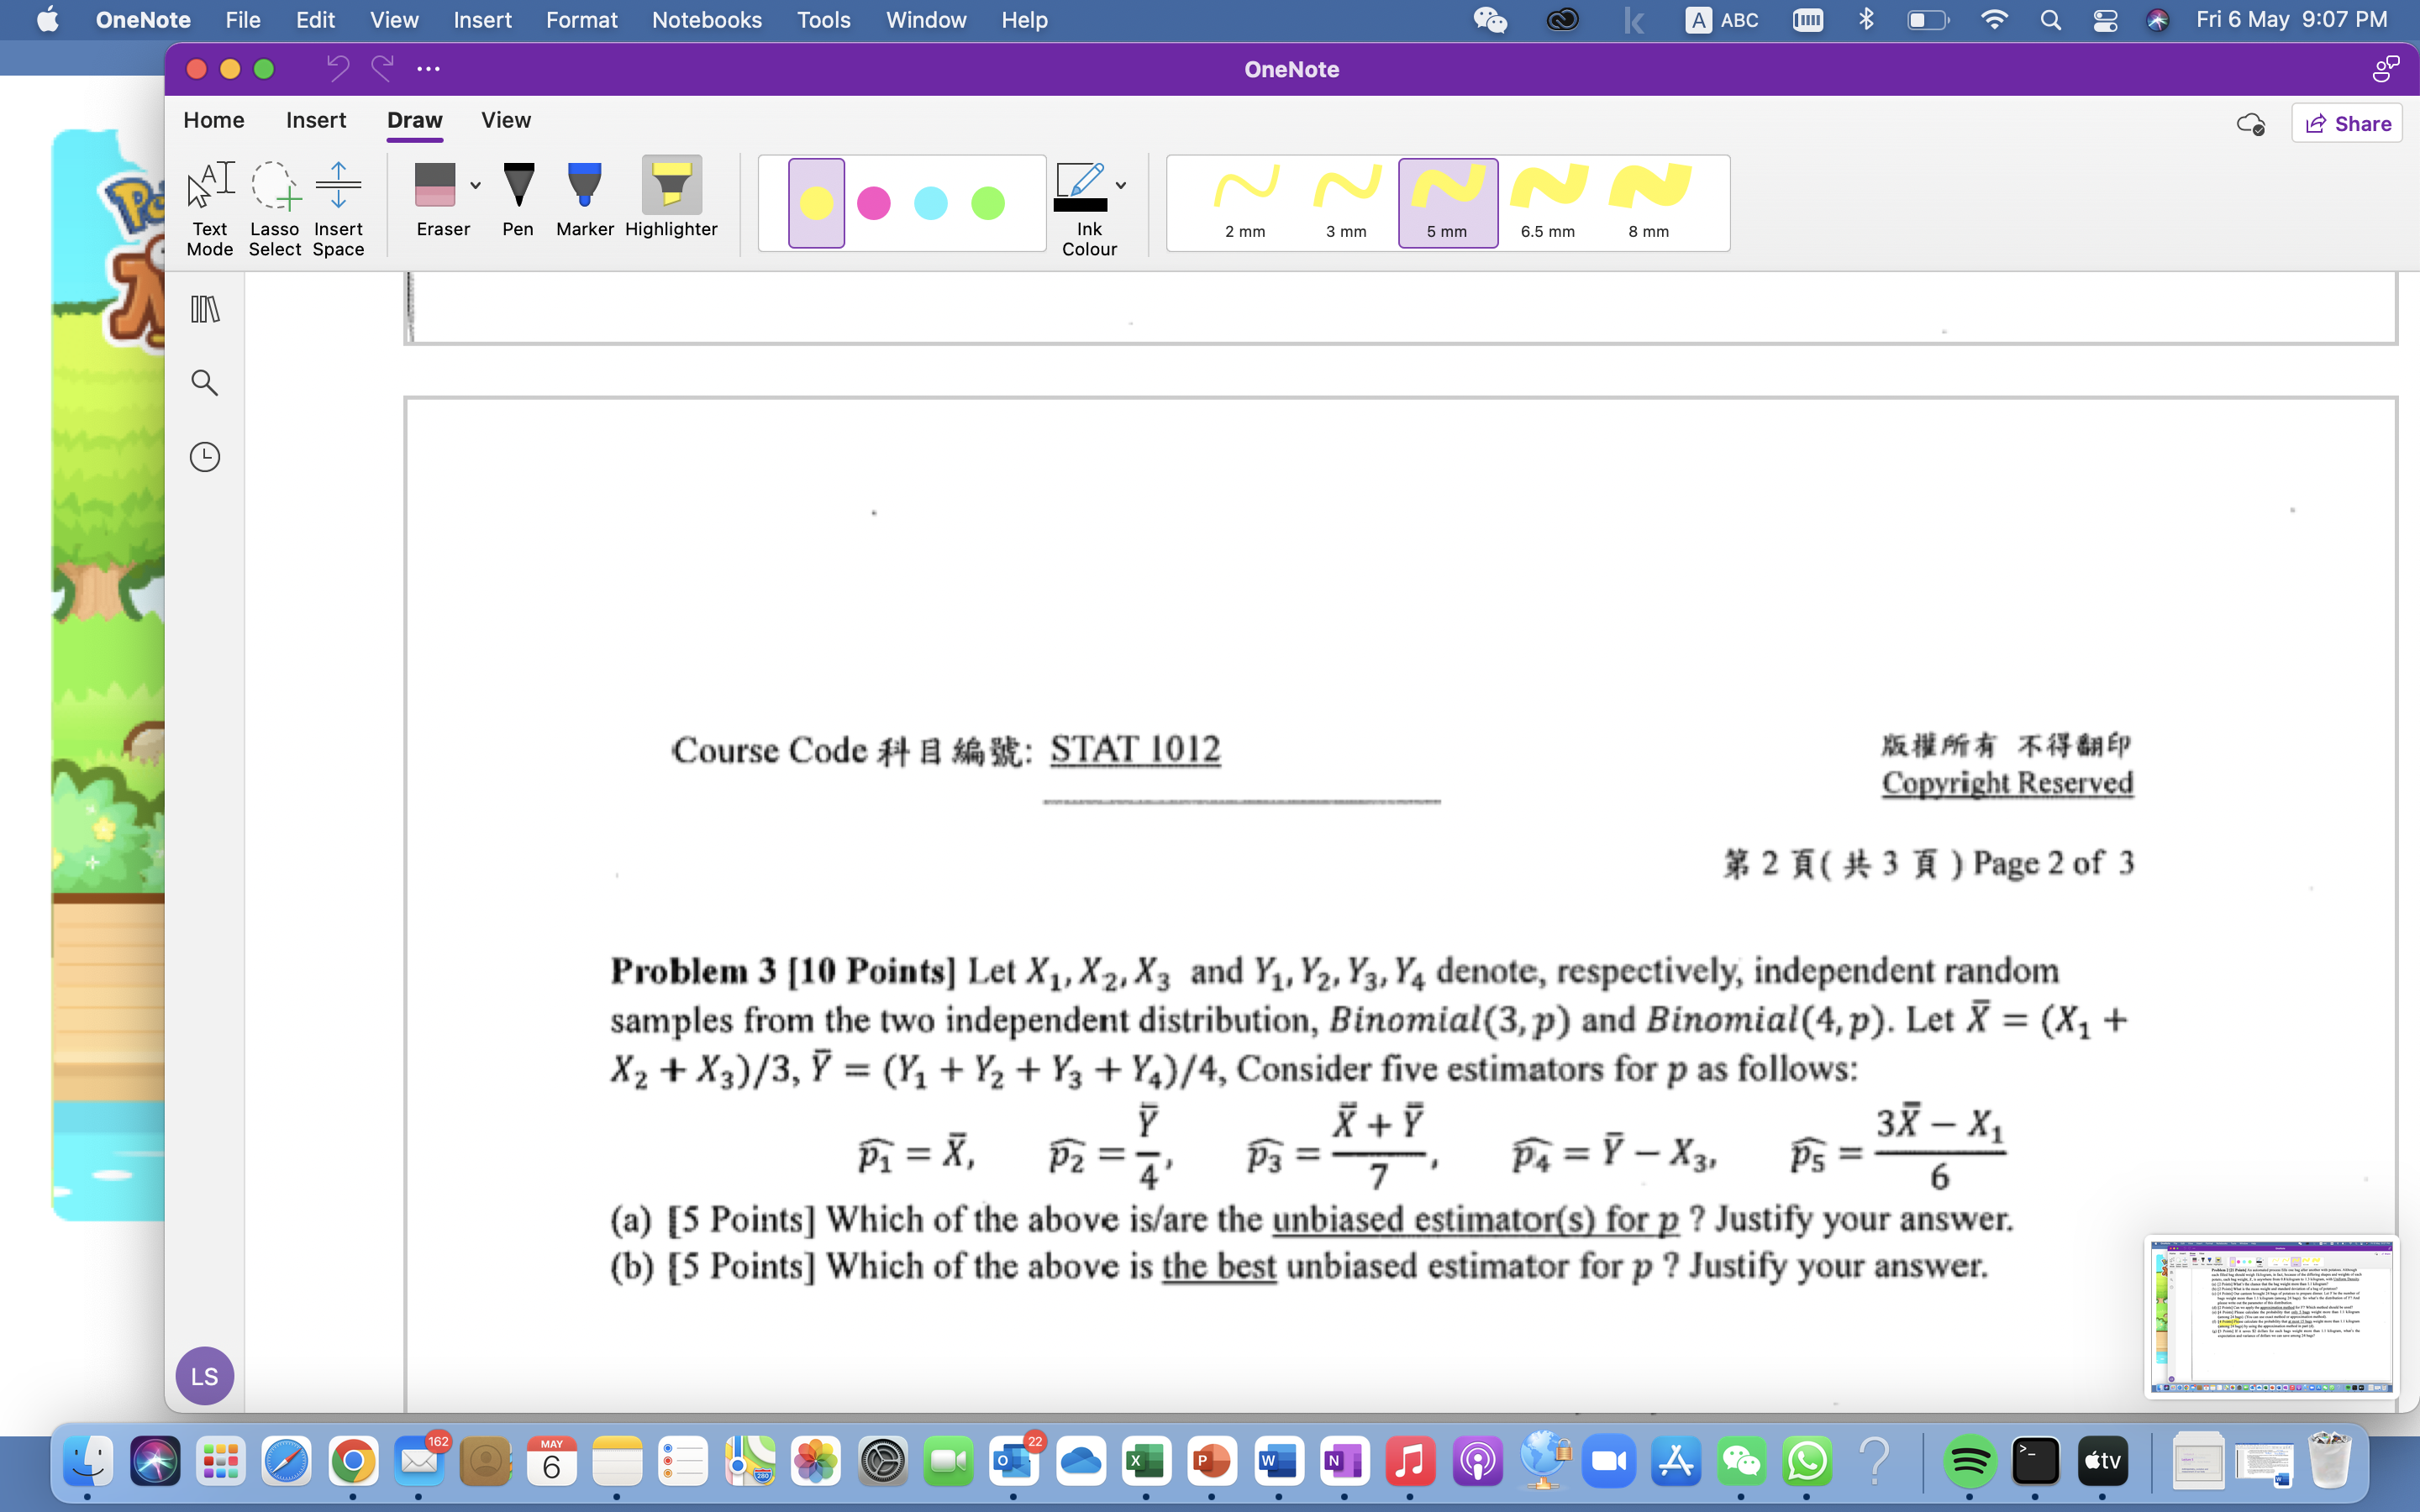Screen dimensions: 2420x1512
Task: Select the pink ink colour swatch
Action: click(x=874, y=203)
